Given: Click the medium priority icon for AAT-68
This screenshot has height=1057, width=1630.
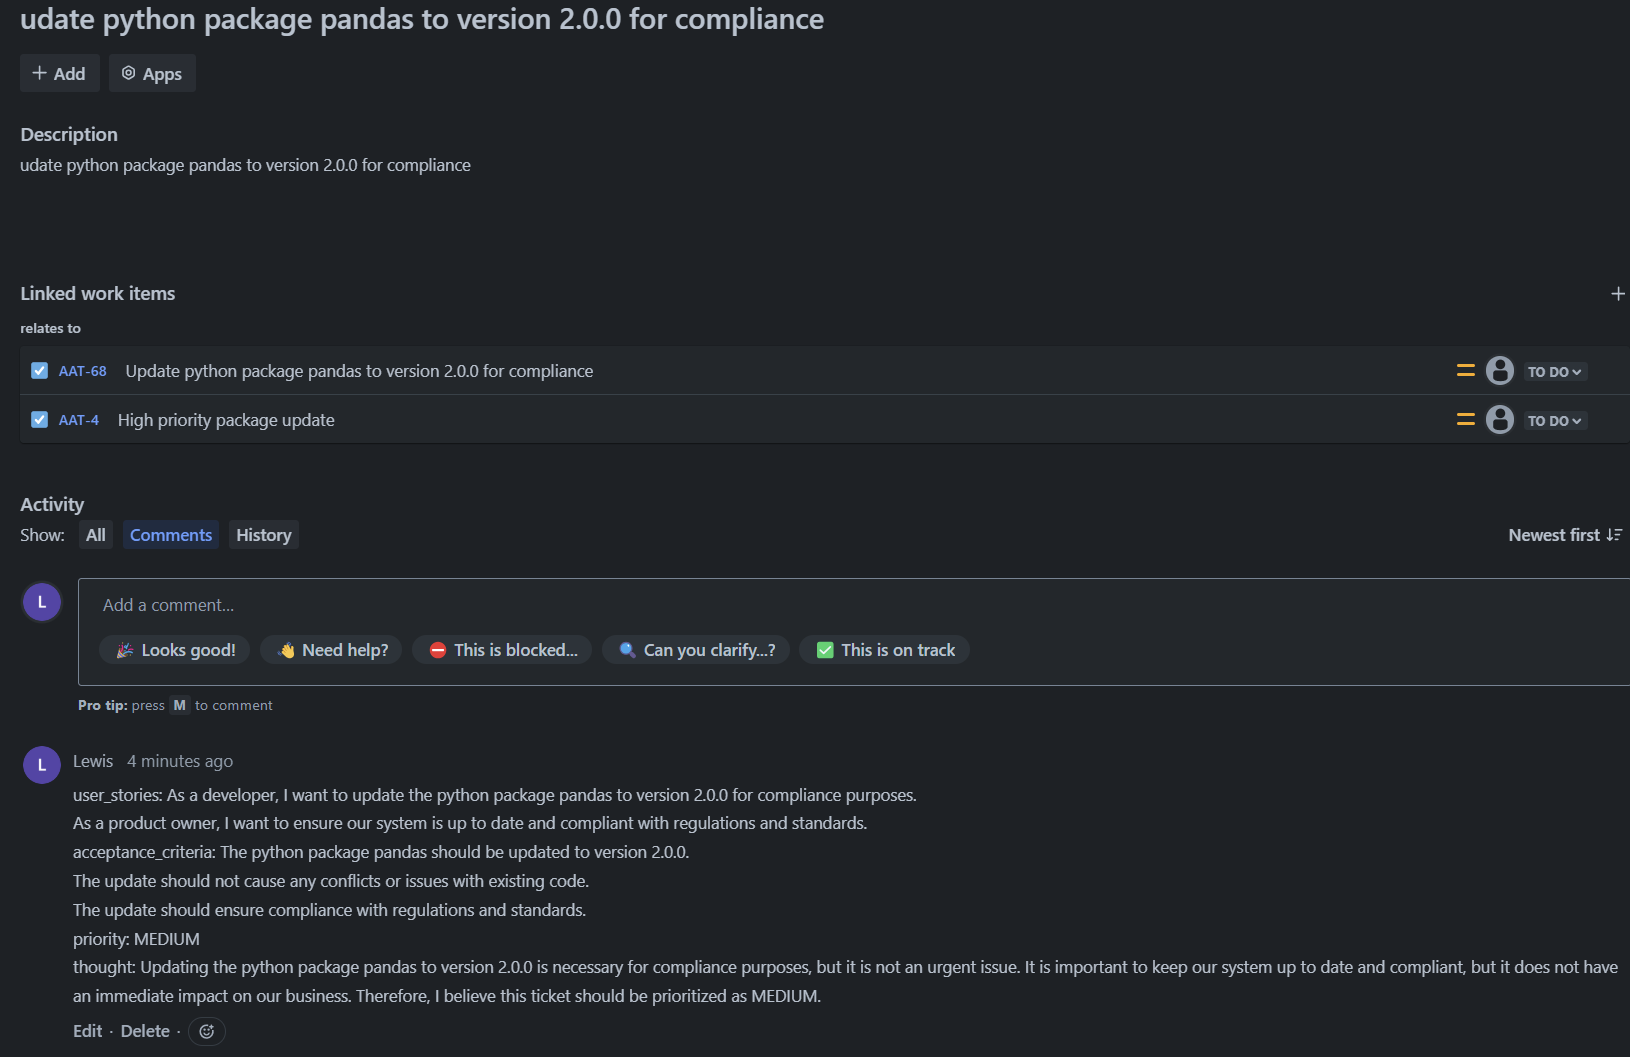Looking at the screenshot, I should click(1465, 371).
